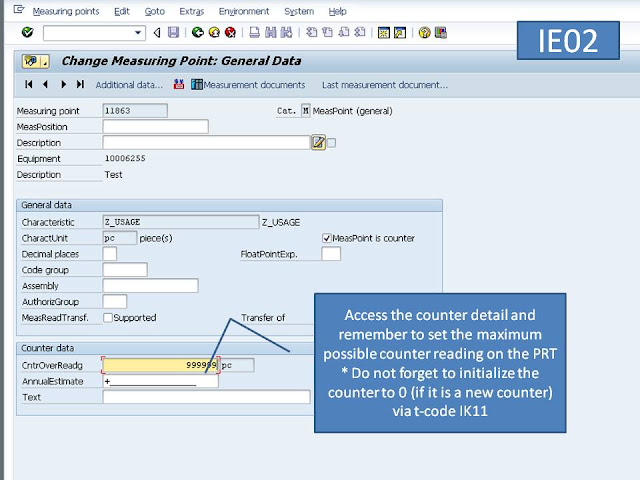Click the FloatPointExp. input field
This screenshot has height=480, width=640.
331,254
